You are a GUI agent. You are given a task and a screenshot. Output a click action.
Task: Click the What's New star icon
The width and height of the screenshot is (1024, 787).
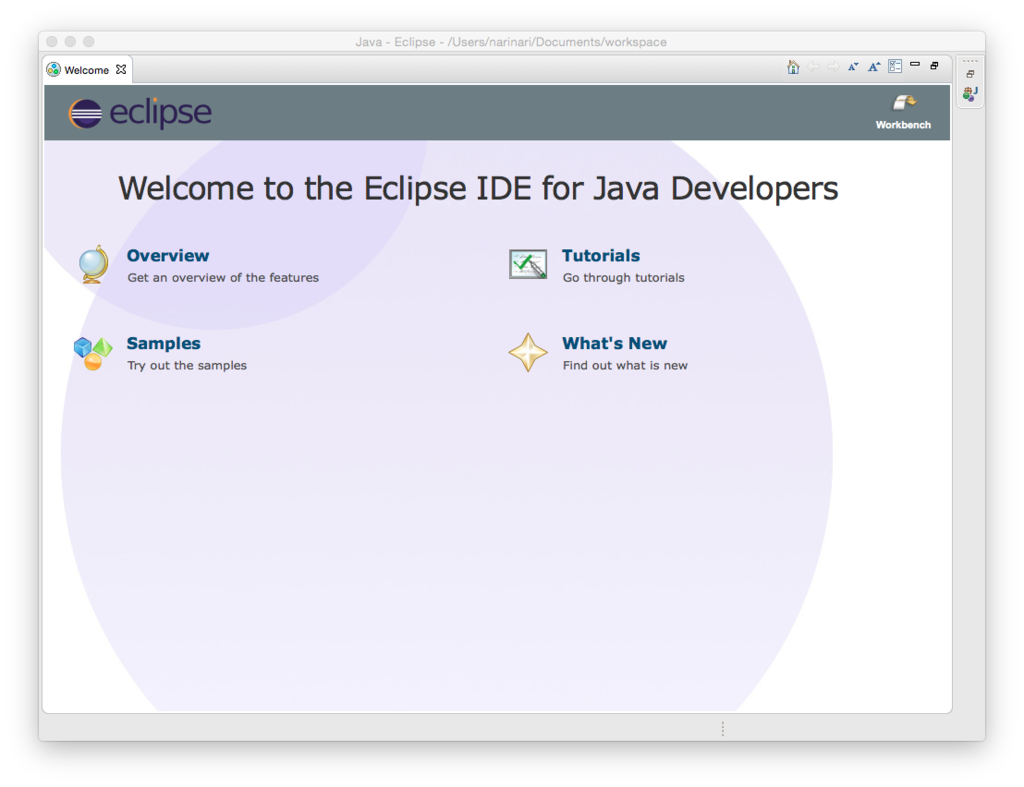tap(528, 353)
